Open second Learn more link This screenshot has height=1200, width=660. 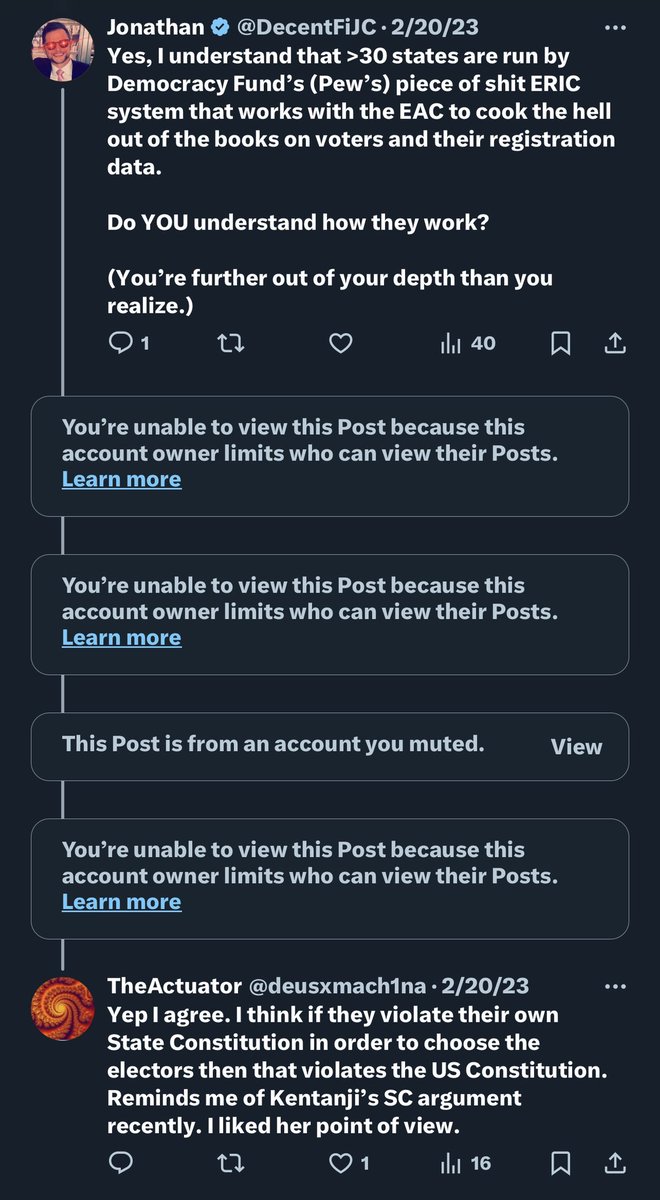121,637
